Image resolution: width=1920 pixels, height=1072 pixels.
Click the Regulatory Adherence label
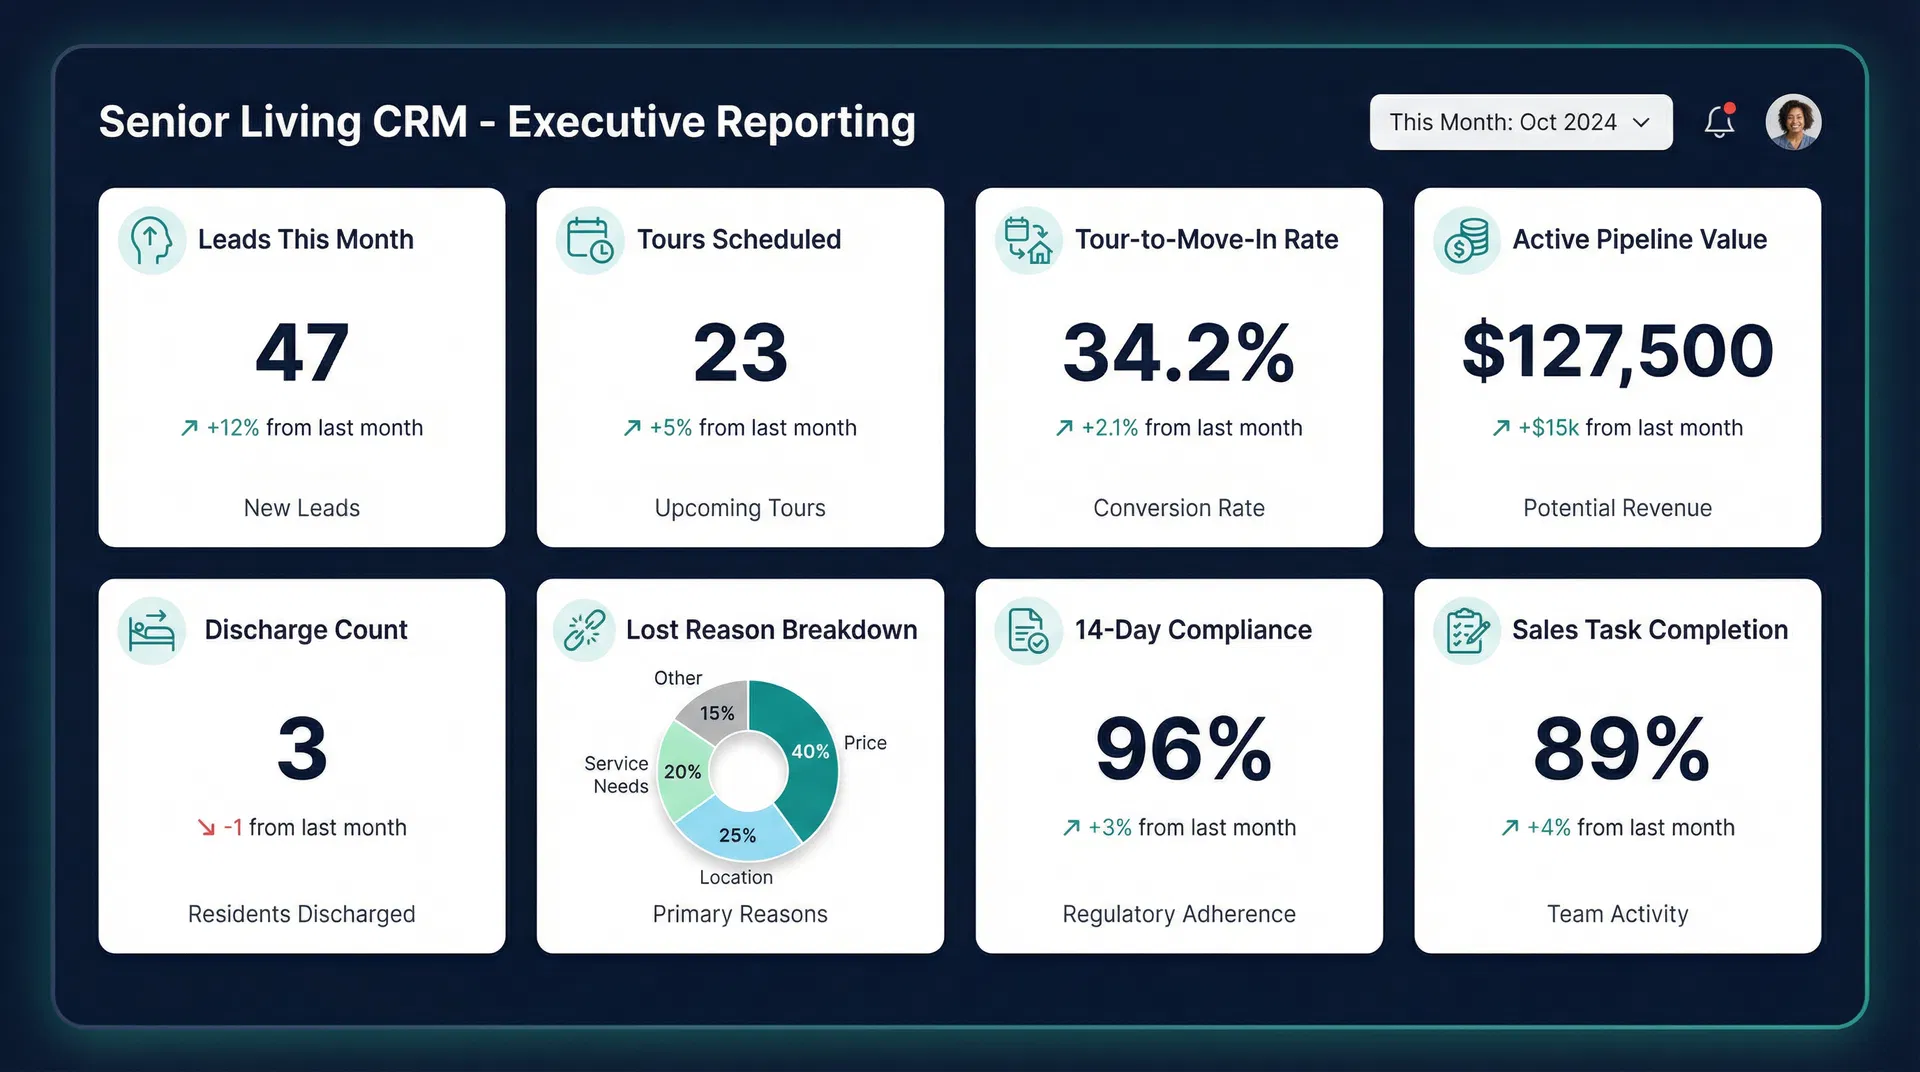click(1179, 913)
